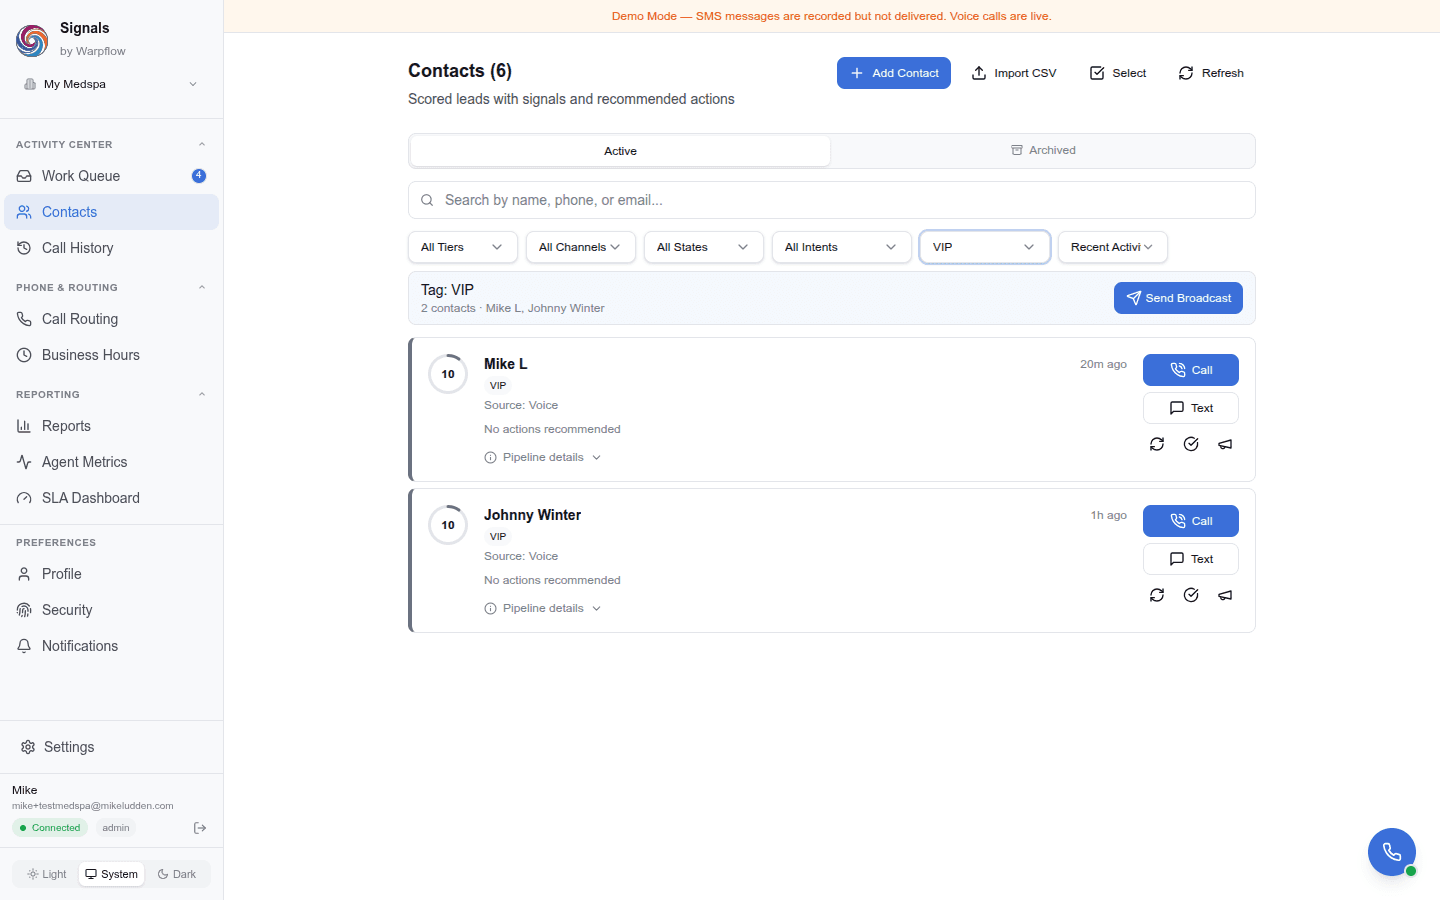This screenshot has height=900, width=1440.
Task: Open the floating phone dialer
Action: pos(1391,851)
